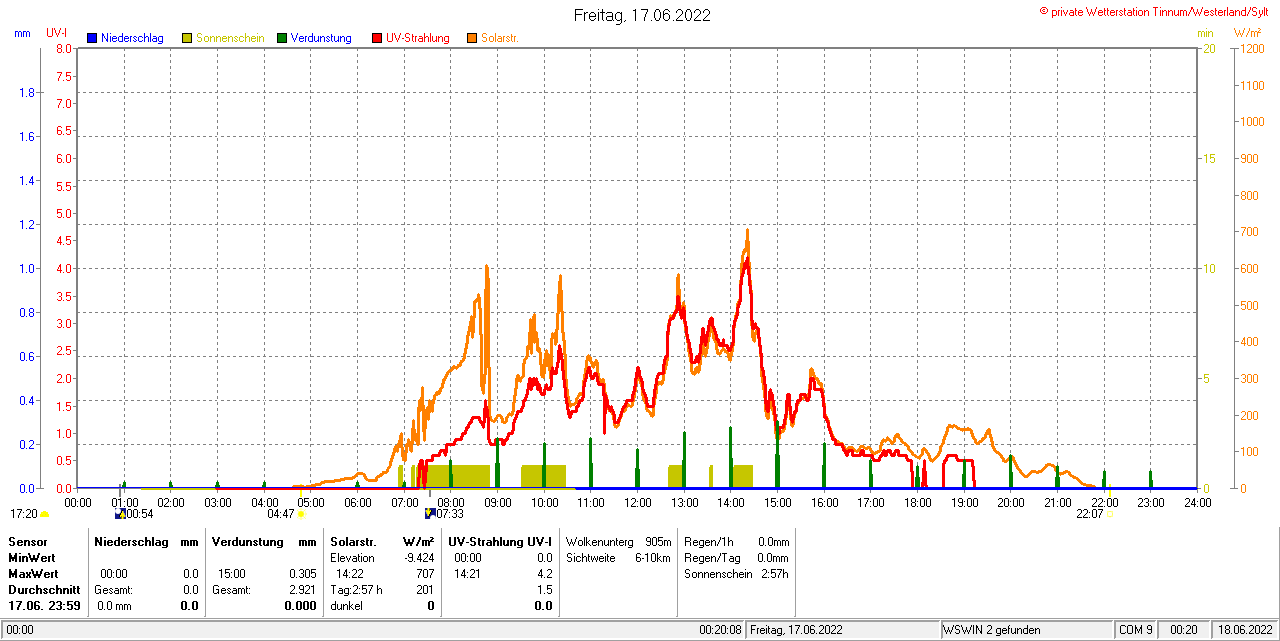The image size is (1280, 641).
Task: Click the Sensor header in the table
Action: coord(27,541)
